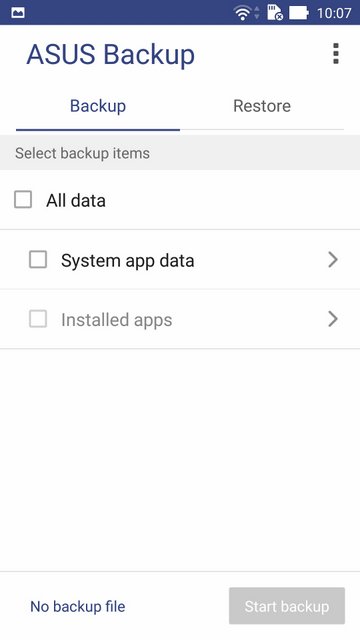Viewport: 360px width, 640px height.
Task: Tap the 10:07 clock in status bar
Action: 334,13
